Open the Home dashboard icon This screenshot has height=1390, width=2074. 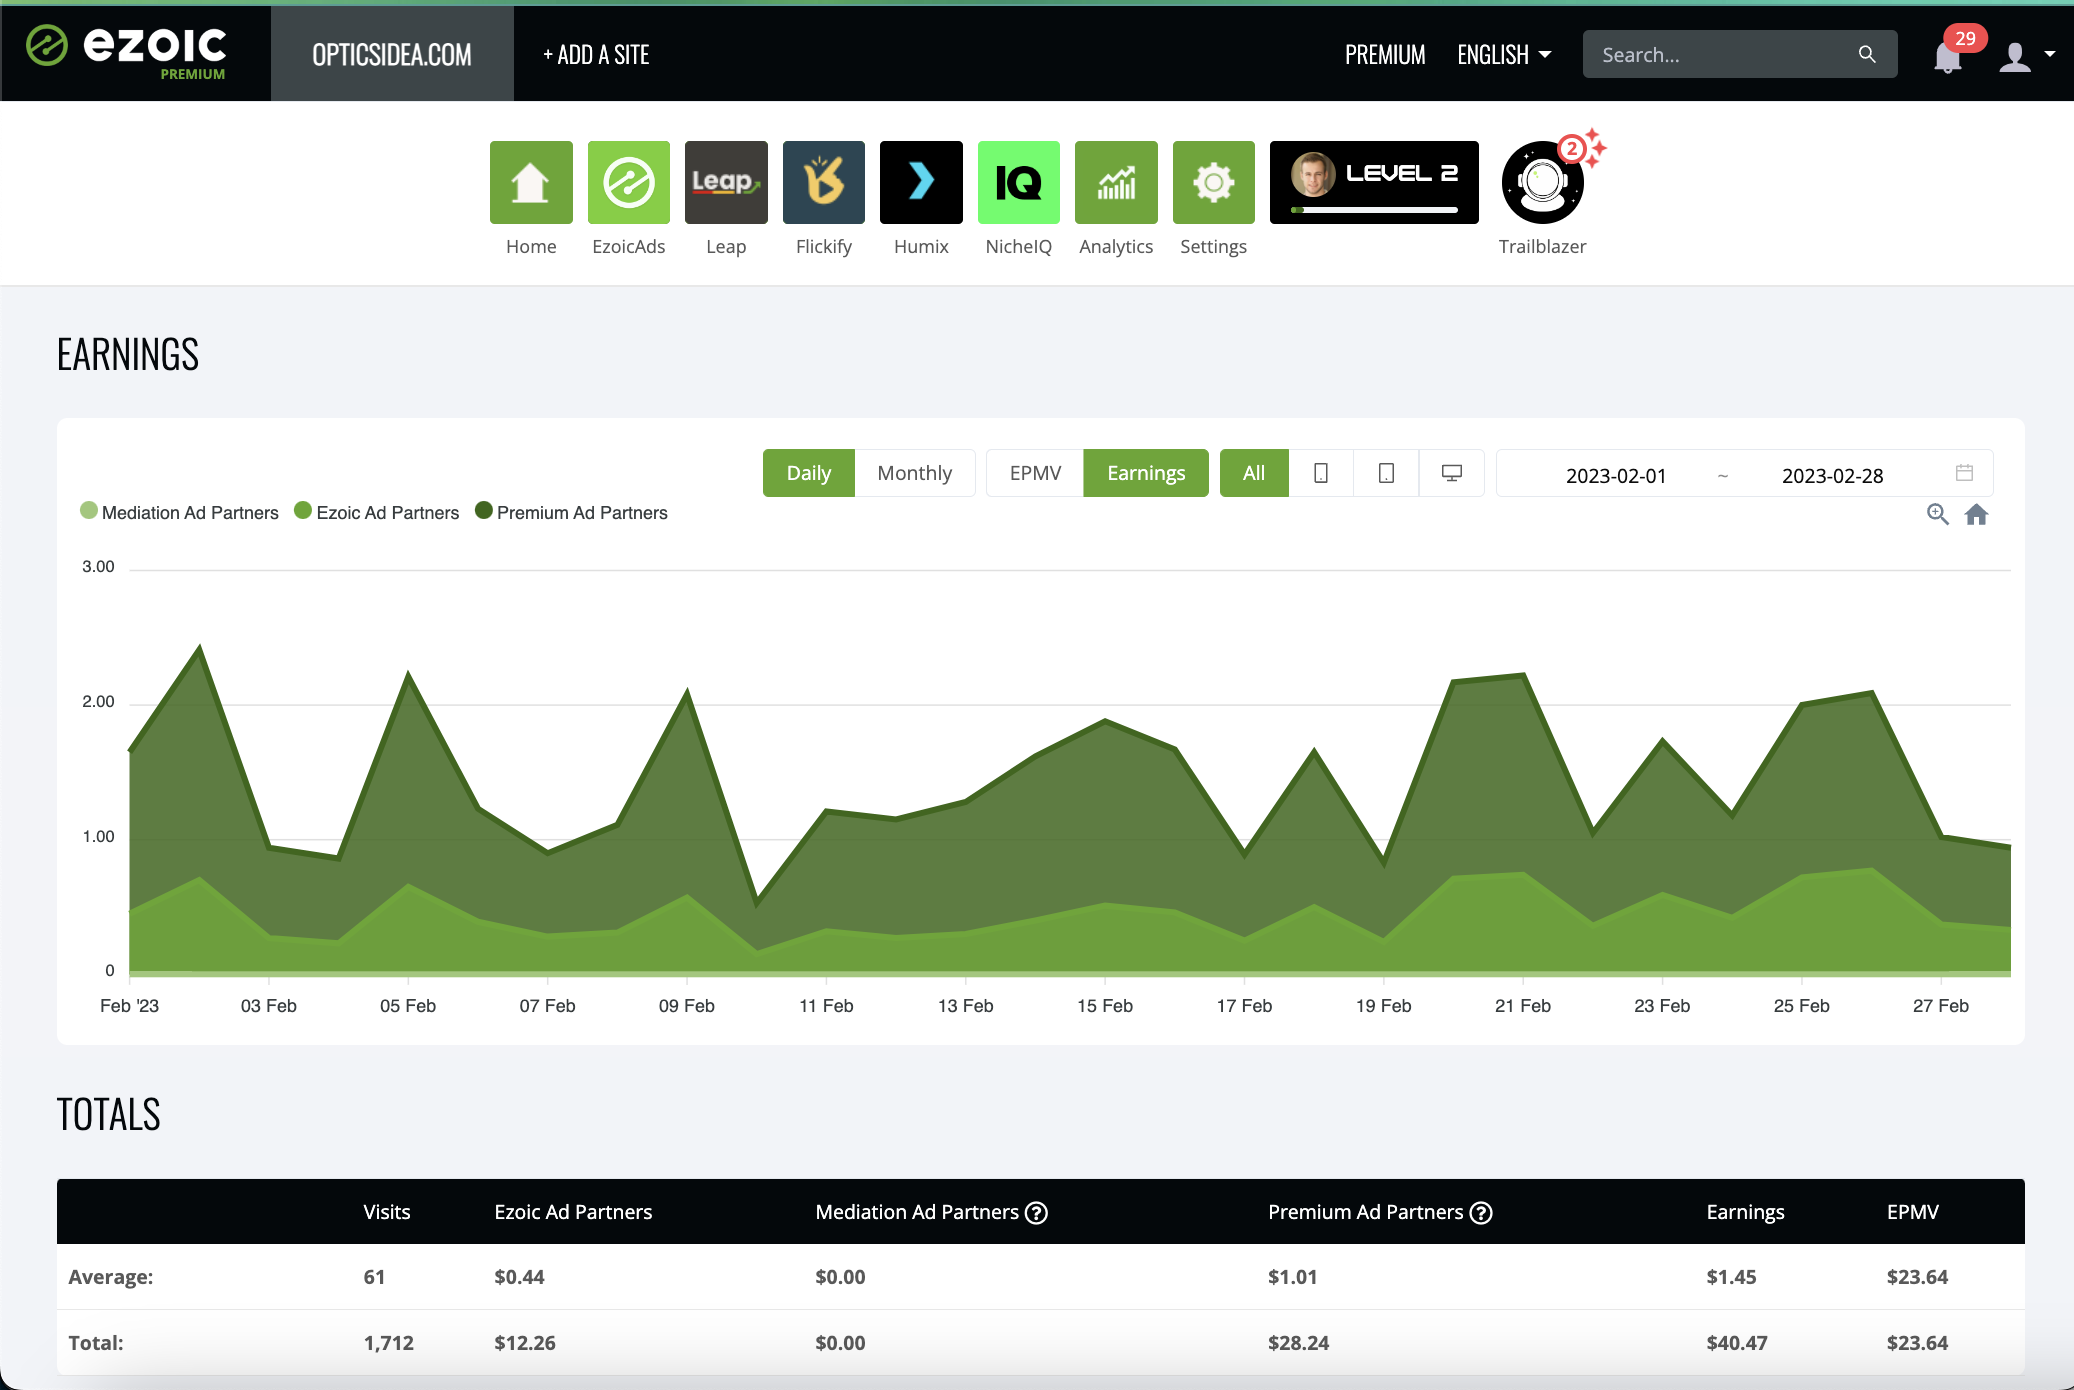click(x=531, y=182)
